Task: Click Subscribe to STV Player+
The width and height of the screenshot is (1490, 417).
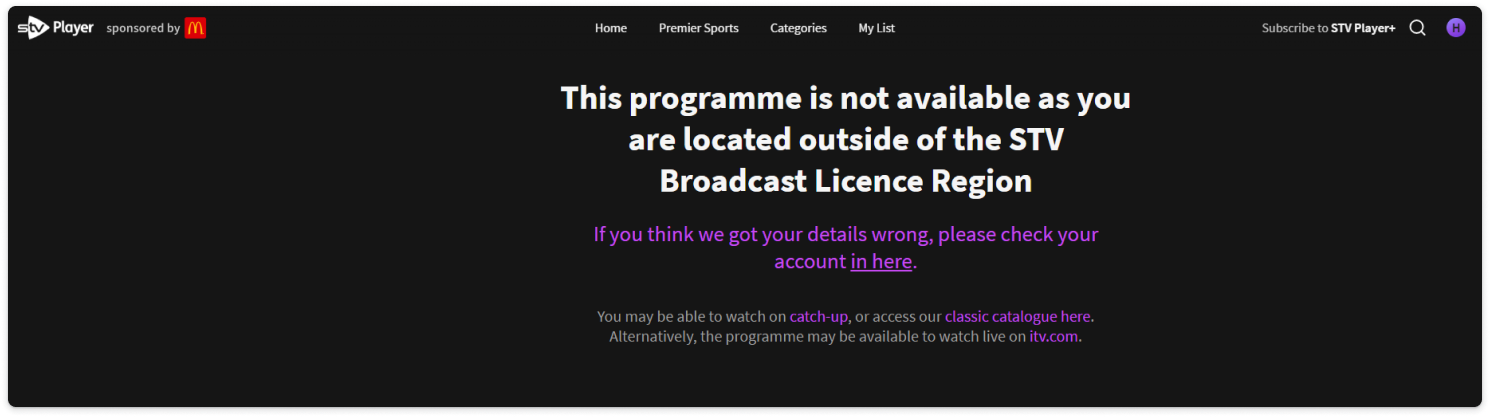Action: (x=1328, y=28)
